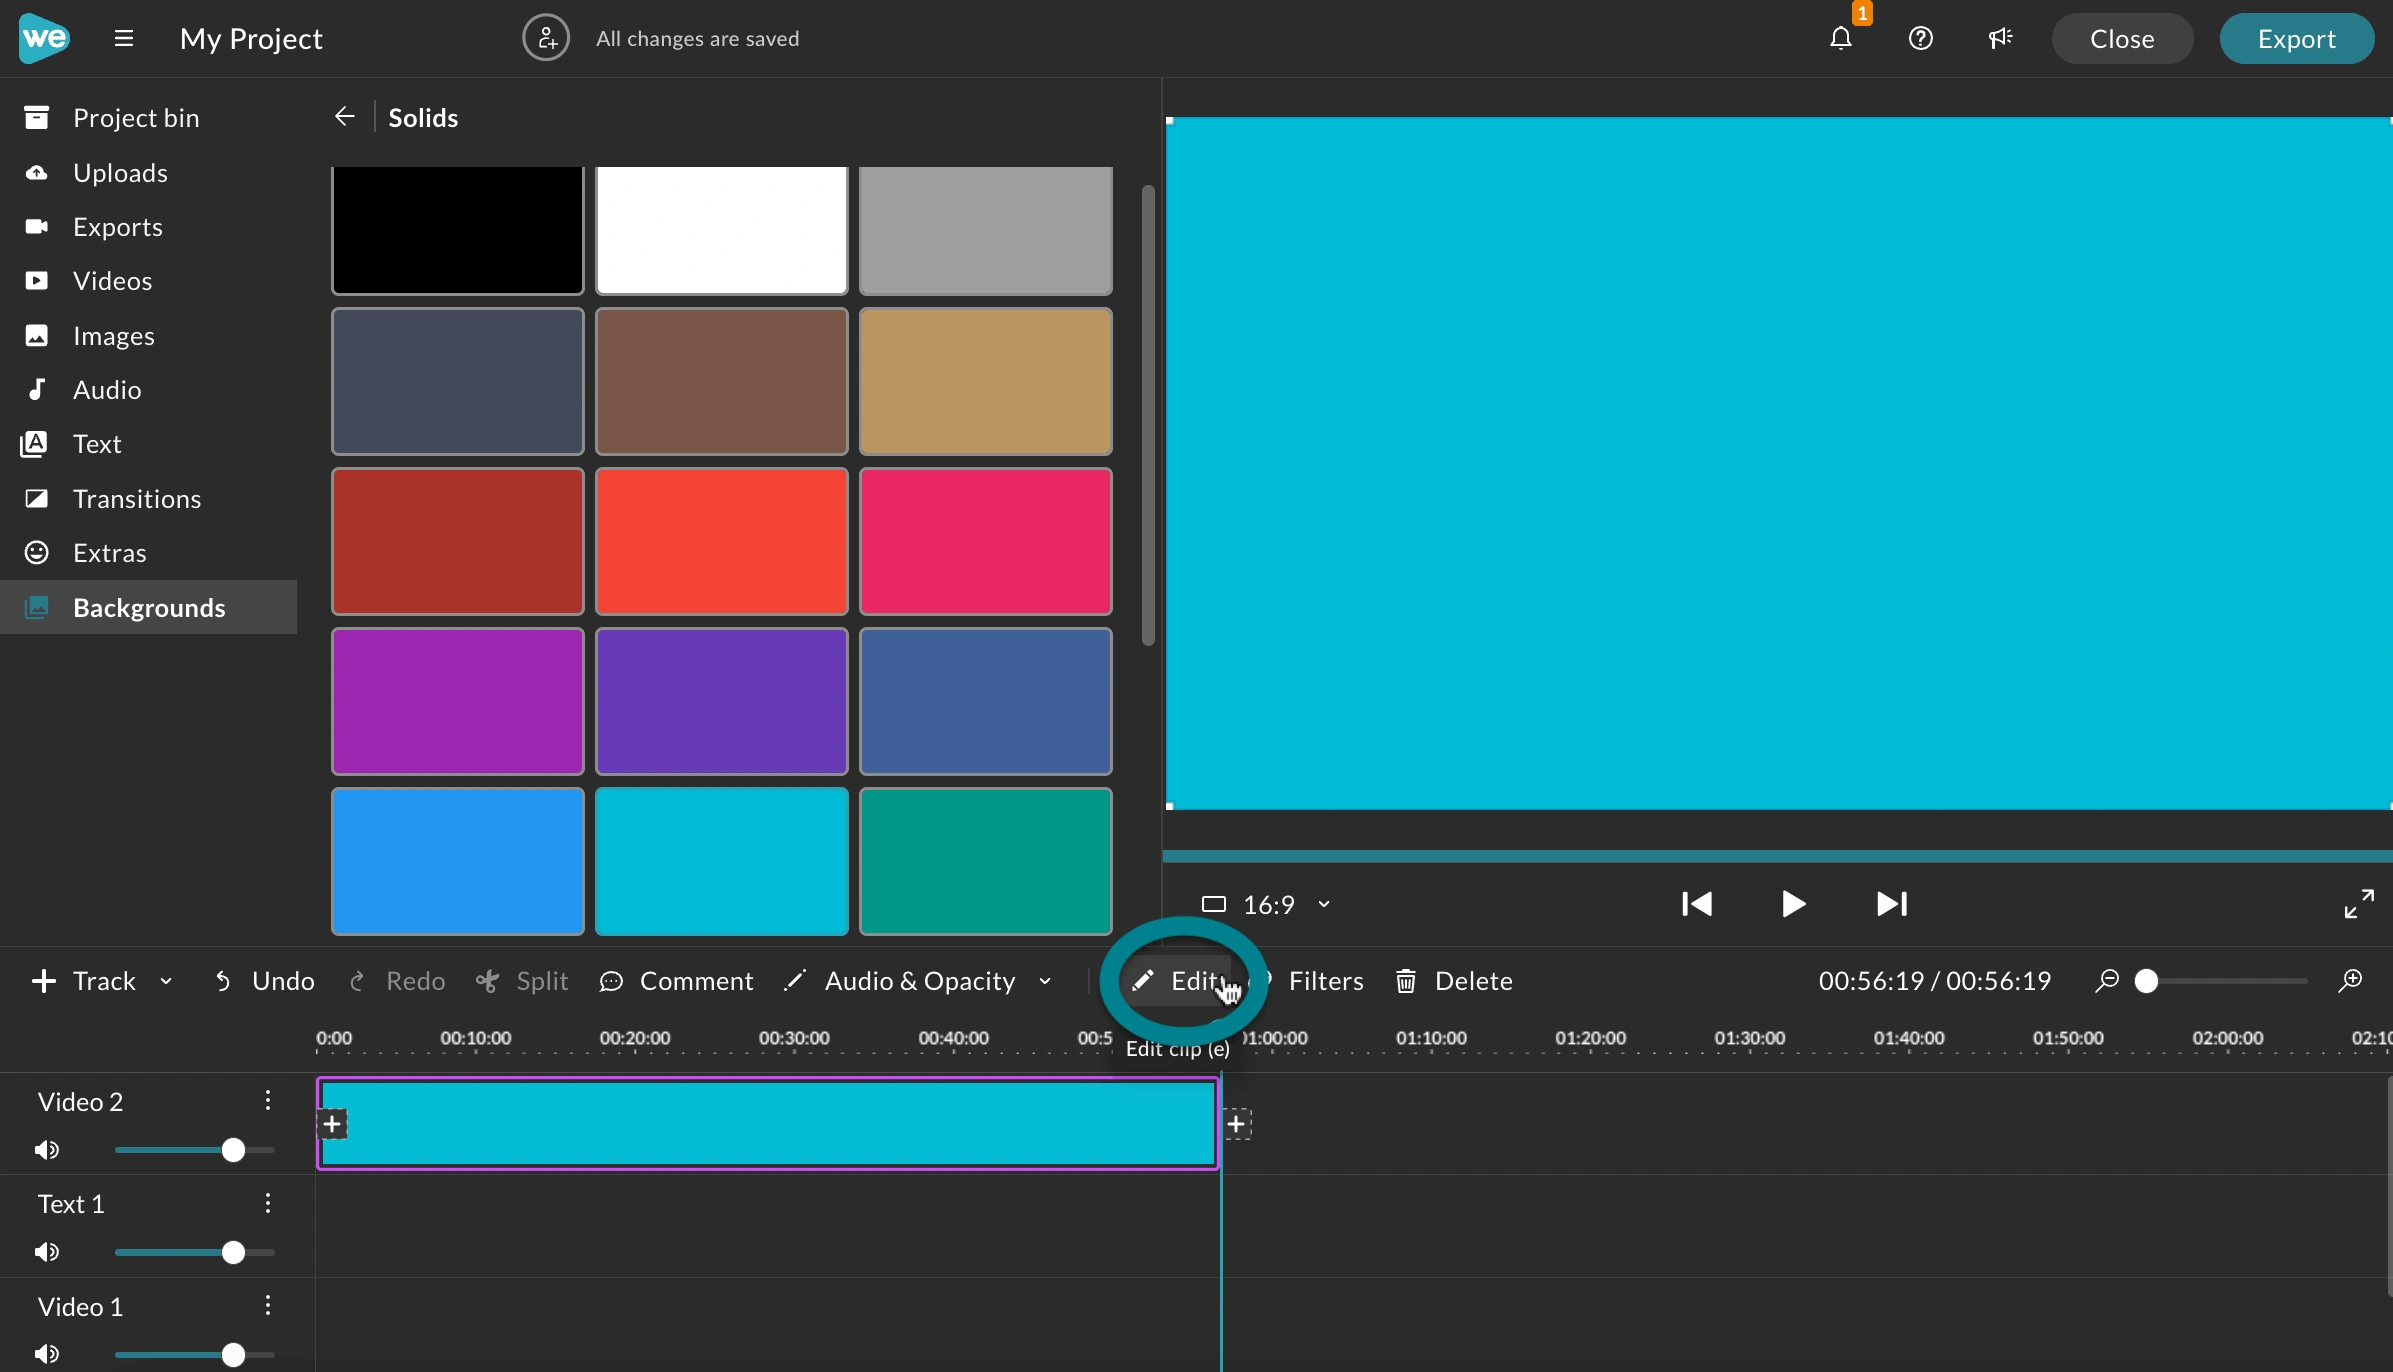Undo the last action

(x=264, y=981)
